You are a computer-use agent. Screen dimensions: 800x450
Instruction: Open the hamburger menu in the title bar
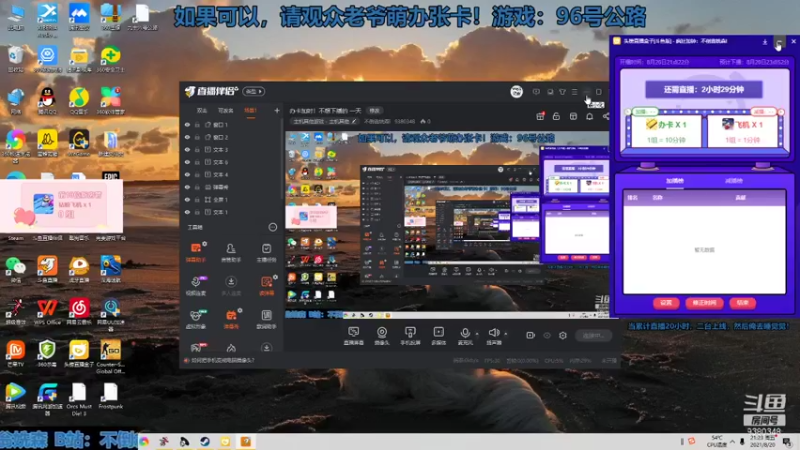574,92
